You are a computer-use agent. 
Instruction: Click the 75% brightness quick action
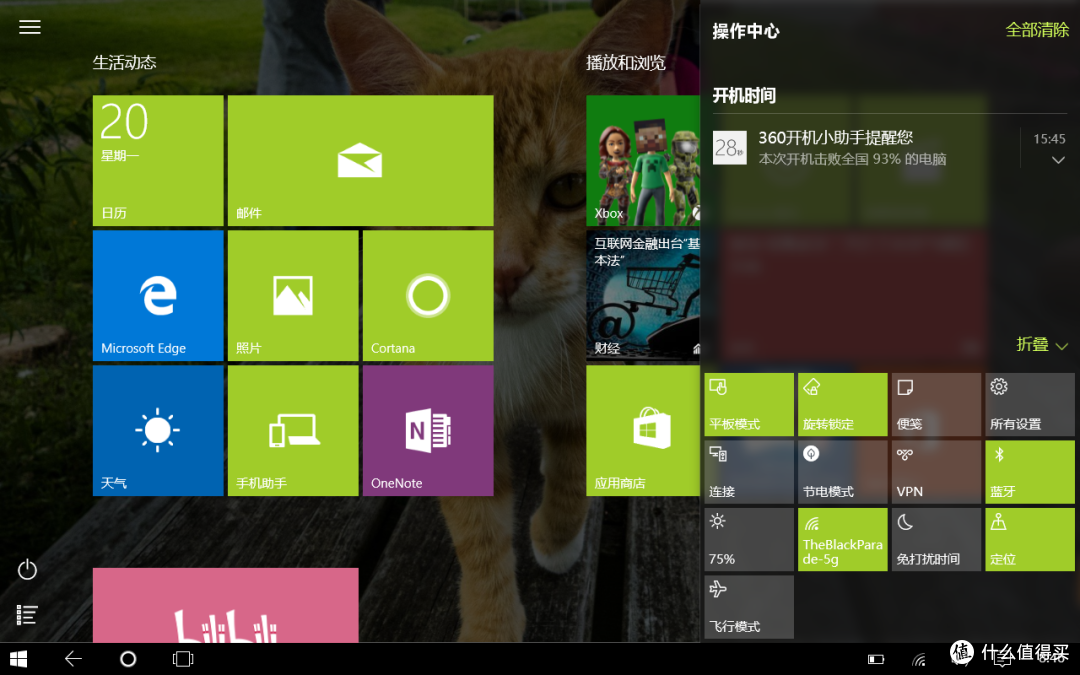click(749, 540)
